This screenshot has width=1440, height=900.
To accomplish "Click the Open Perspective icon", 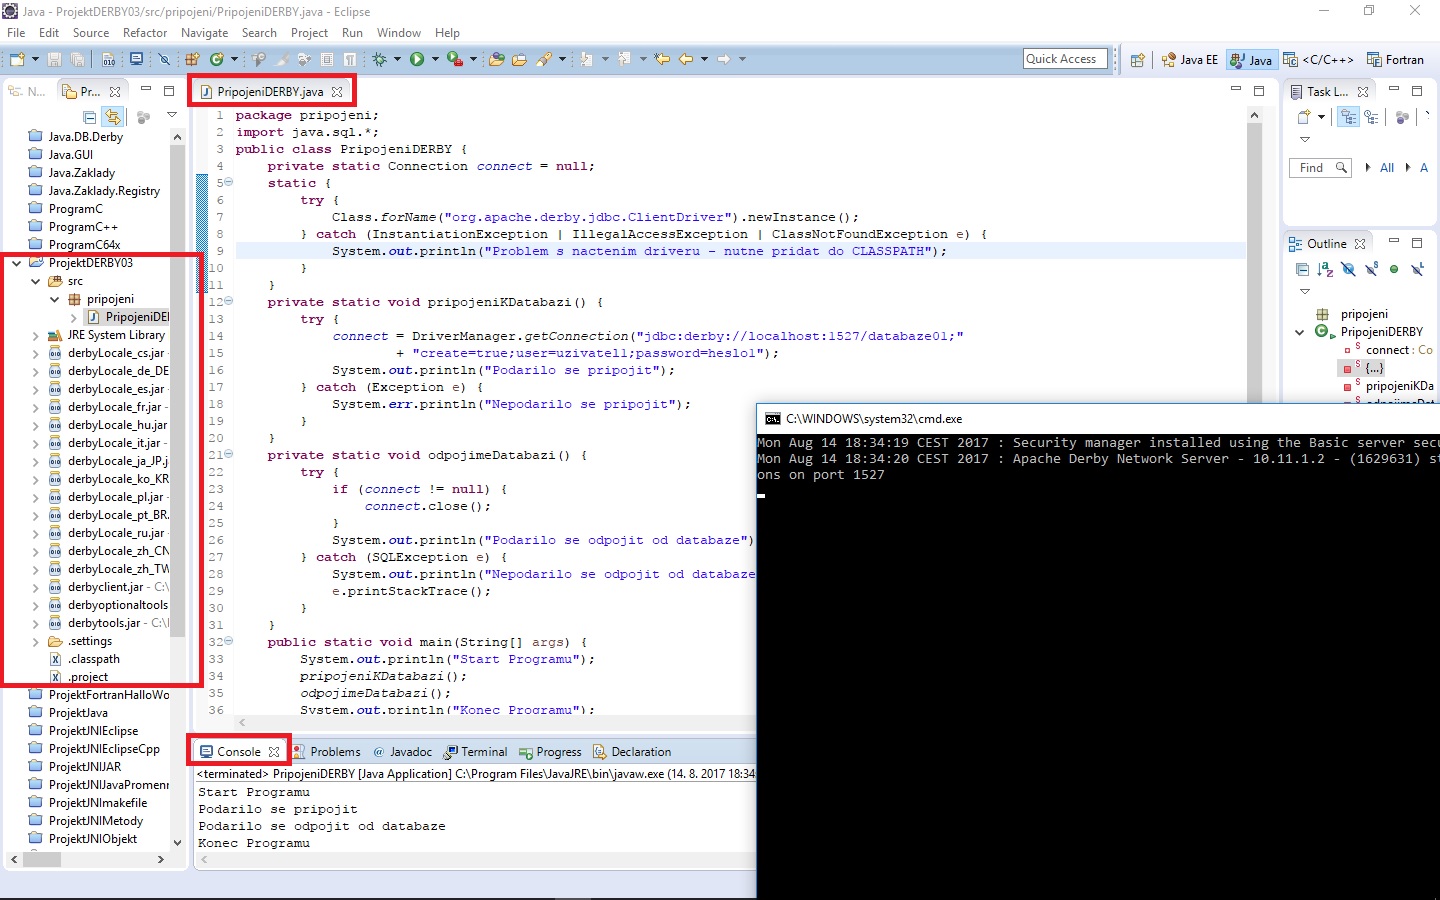I will click(1137, 60).
